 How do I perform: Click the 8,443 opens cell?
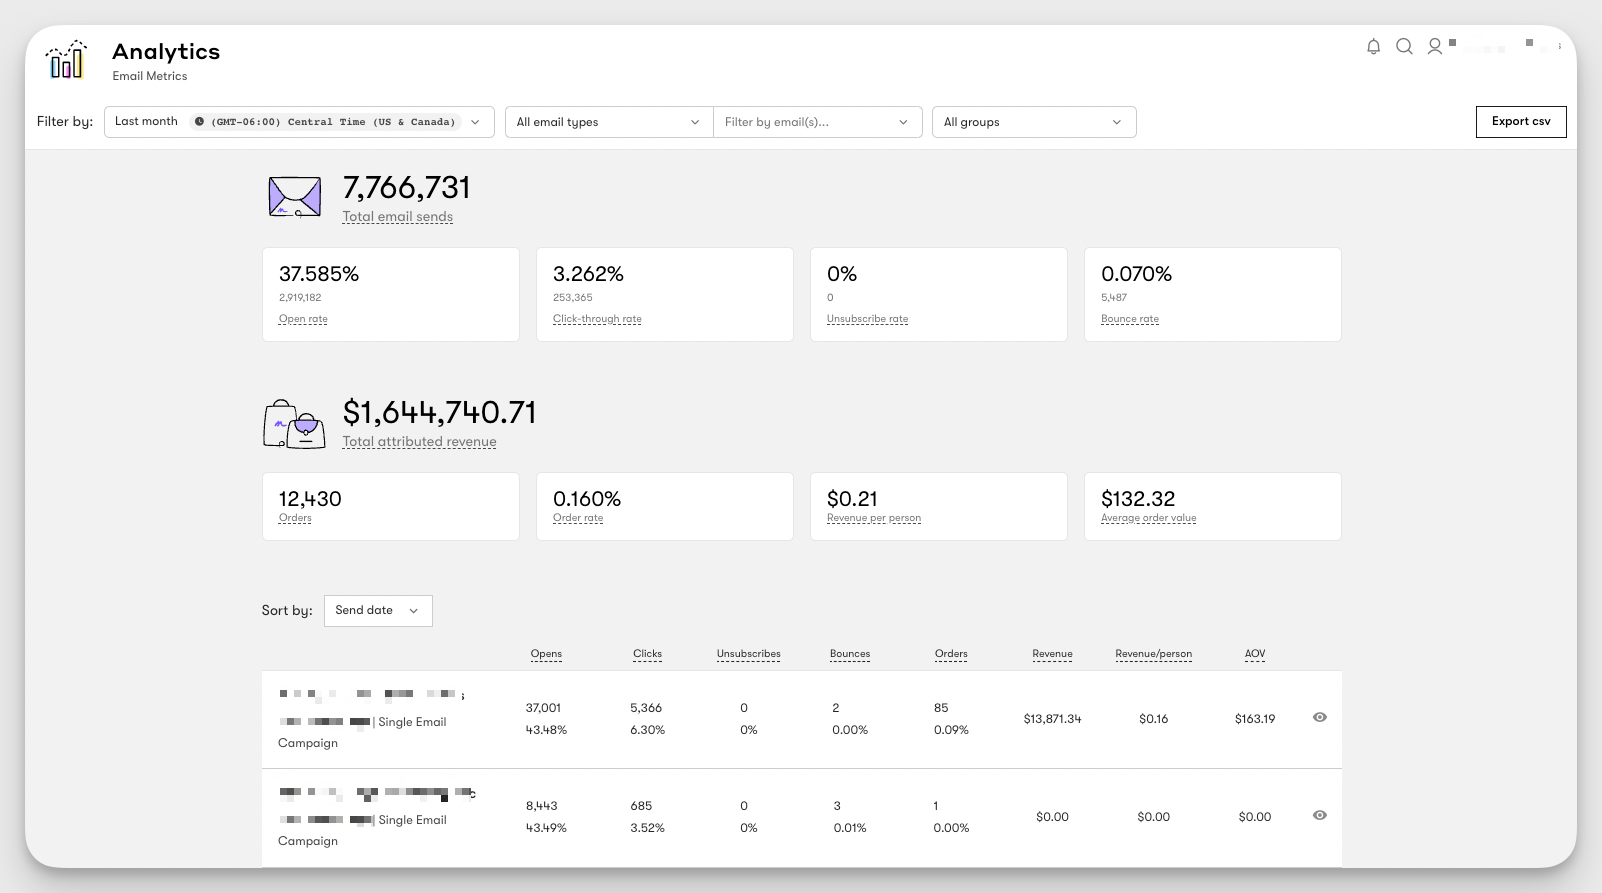tap(542, 806)
